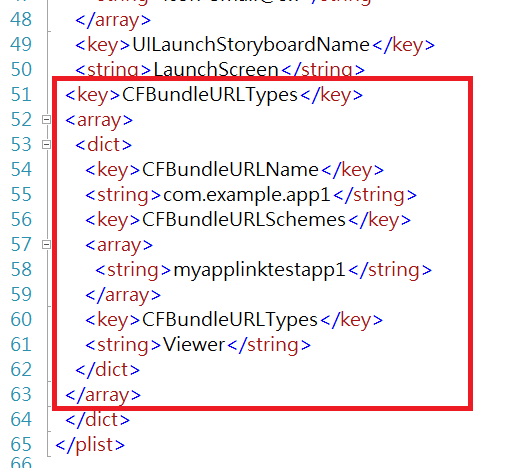Click the myapplinktestapp1 string value
506x468 pixels.
[x=259, y=270]
